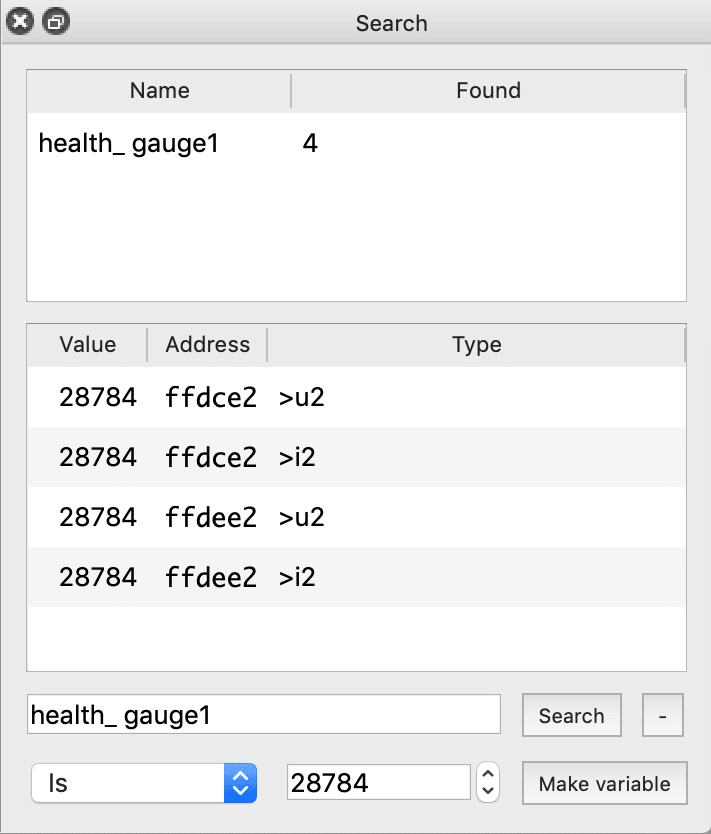Click the Make variable button

[x=605, y=783]
